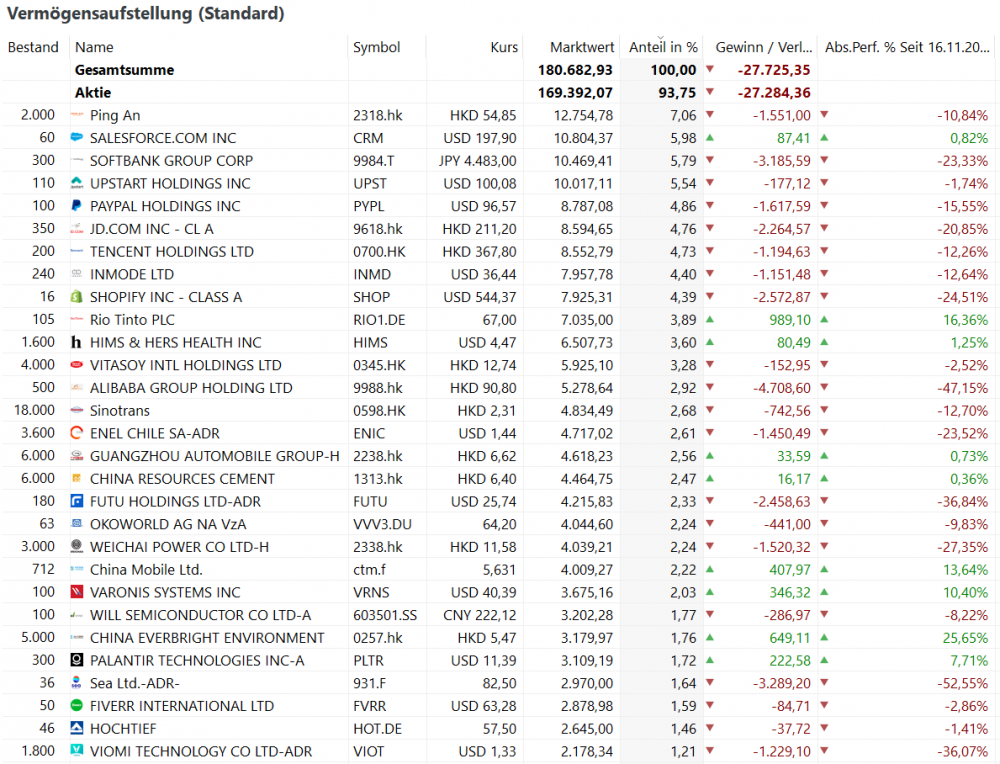Sort by the Anteil in % column header

click(663, 47)
